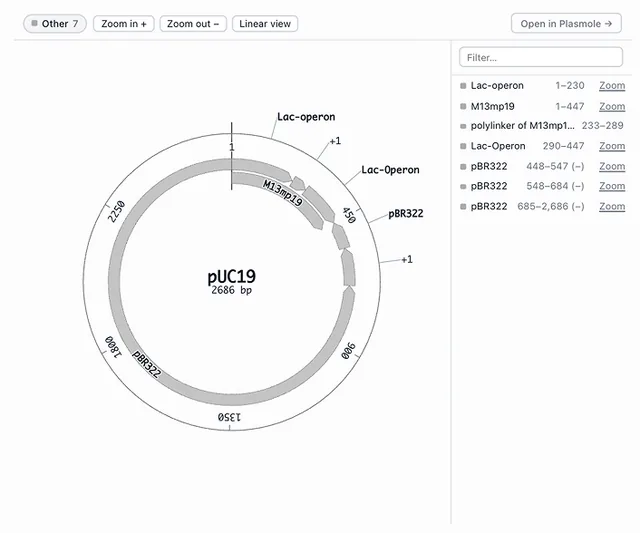This screenshot has width=640, height=533.
Task: Select the Lac-operon row in the feature list
Action: click(x=542, y=86)
